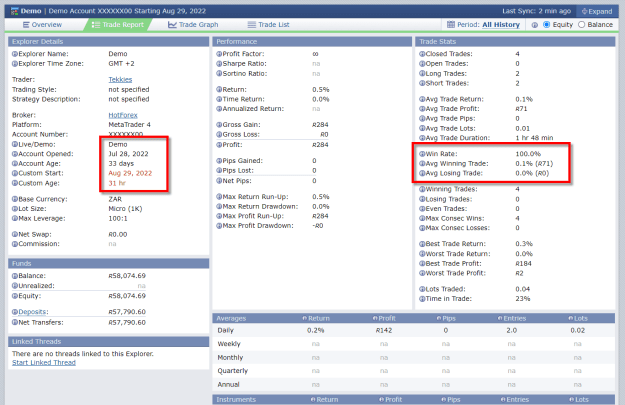This screenshot has width=625, height=405.
Task: Click info icon beside Max Return Run-Up
Action: coord(219,197)
